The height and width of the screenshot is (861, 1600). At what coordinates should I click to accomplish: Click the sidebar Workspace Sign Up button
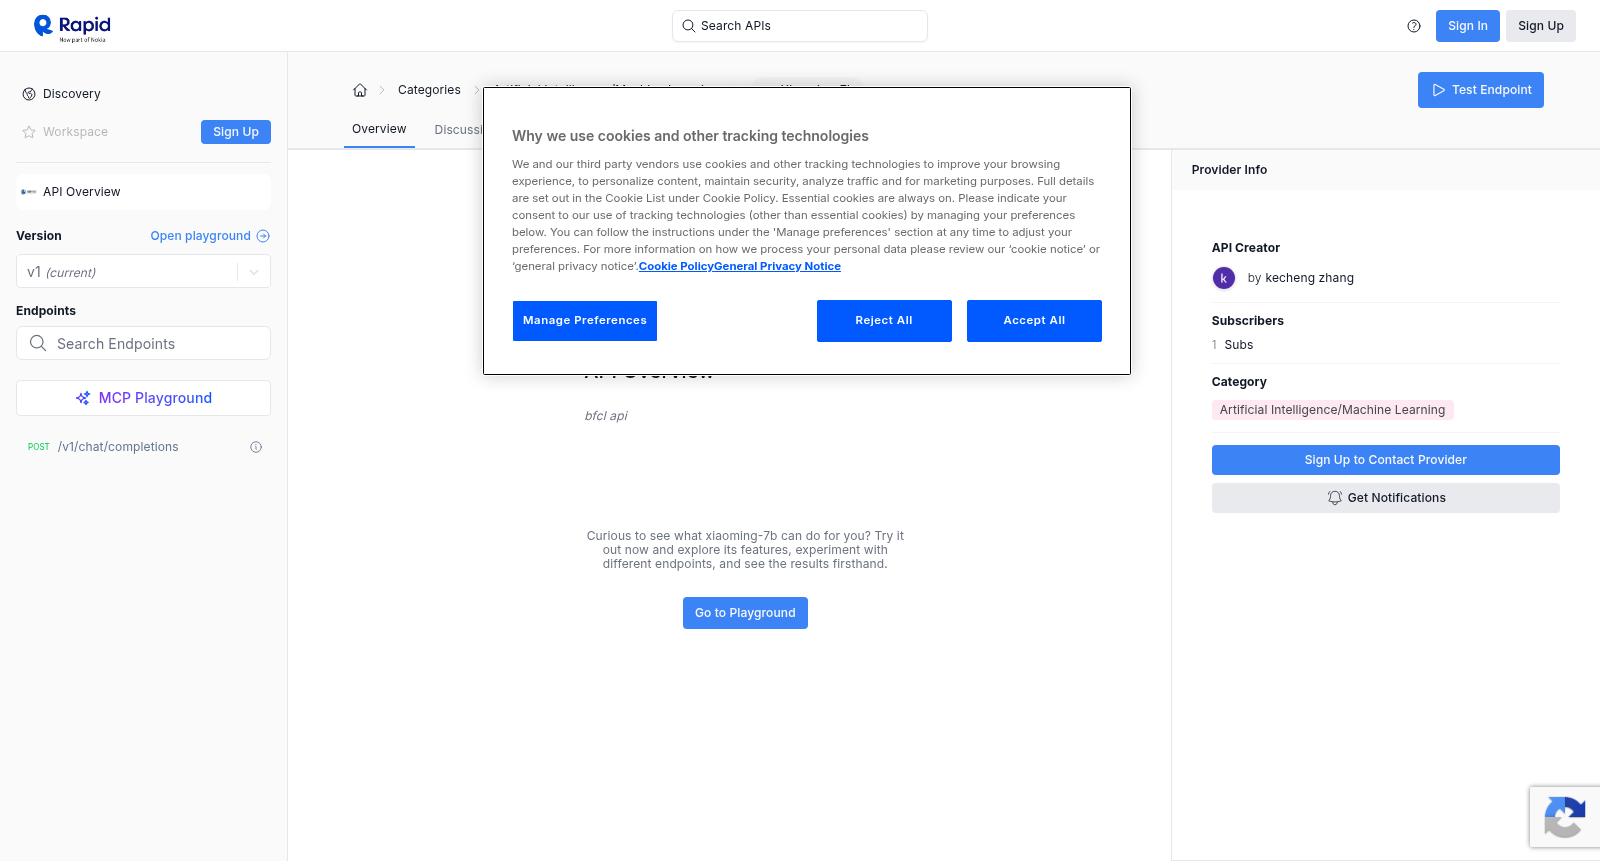236,132
